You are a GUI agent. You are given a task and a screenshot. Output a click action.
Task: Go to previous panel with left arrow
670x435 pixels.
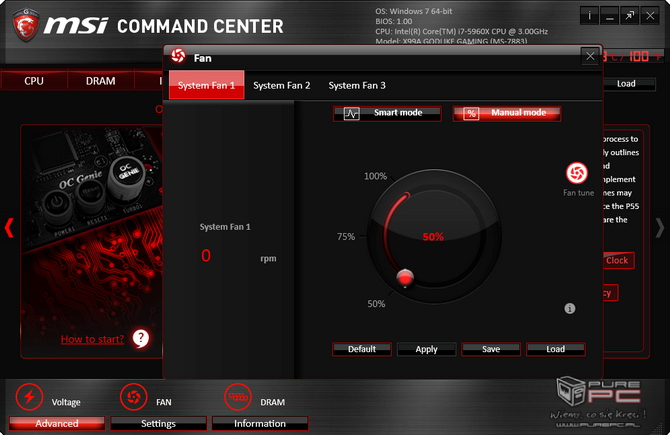pyautogui.click(x=9, y=228)
